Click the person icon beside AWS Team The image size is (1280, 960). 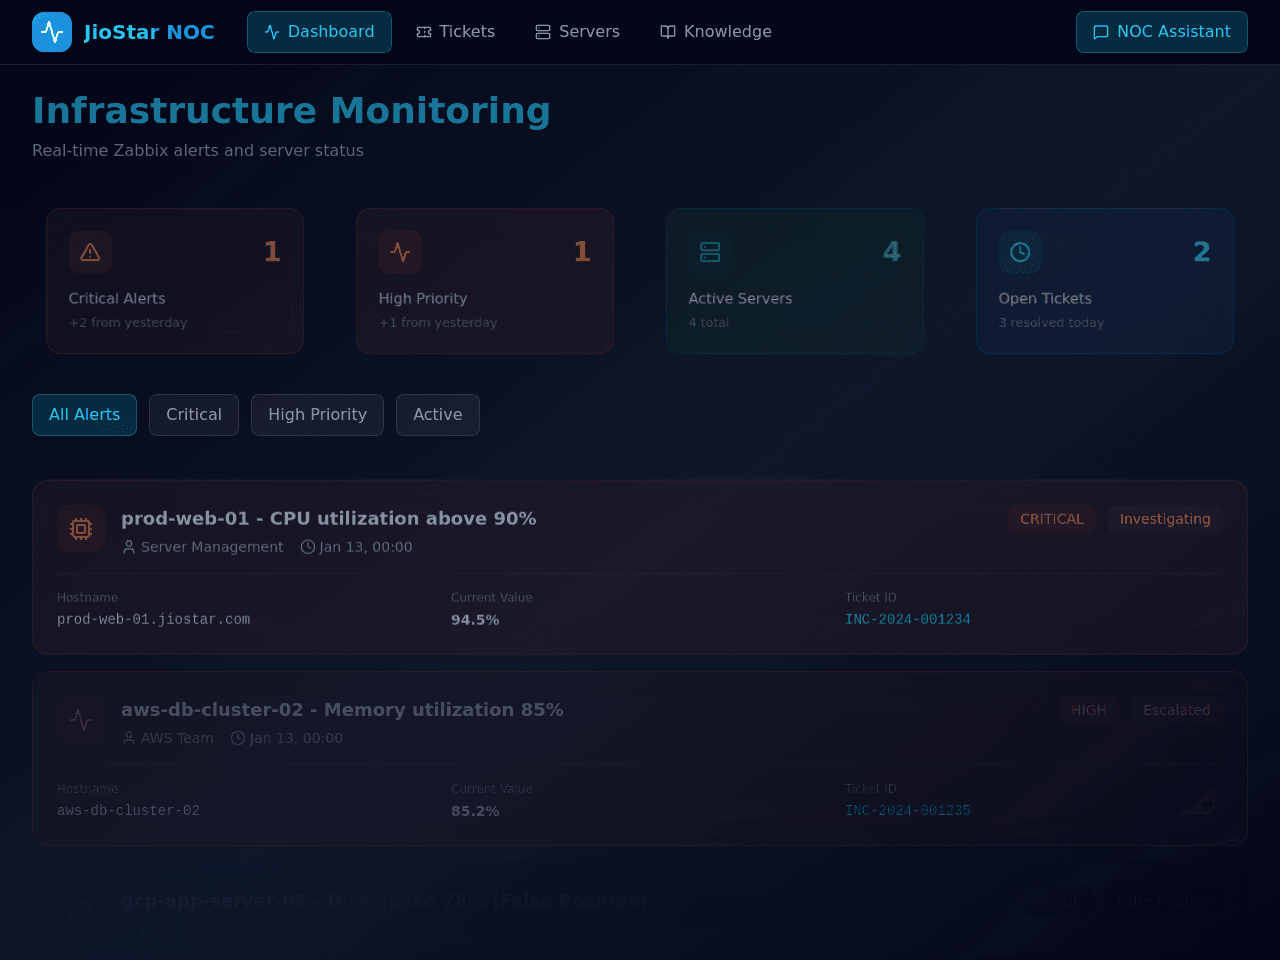129,738
